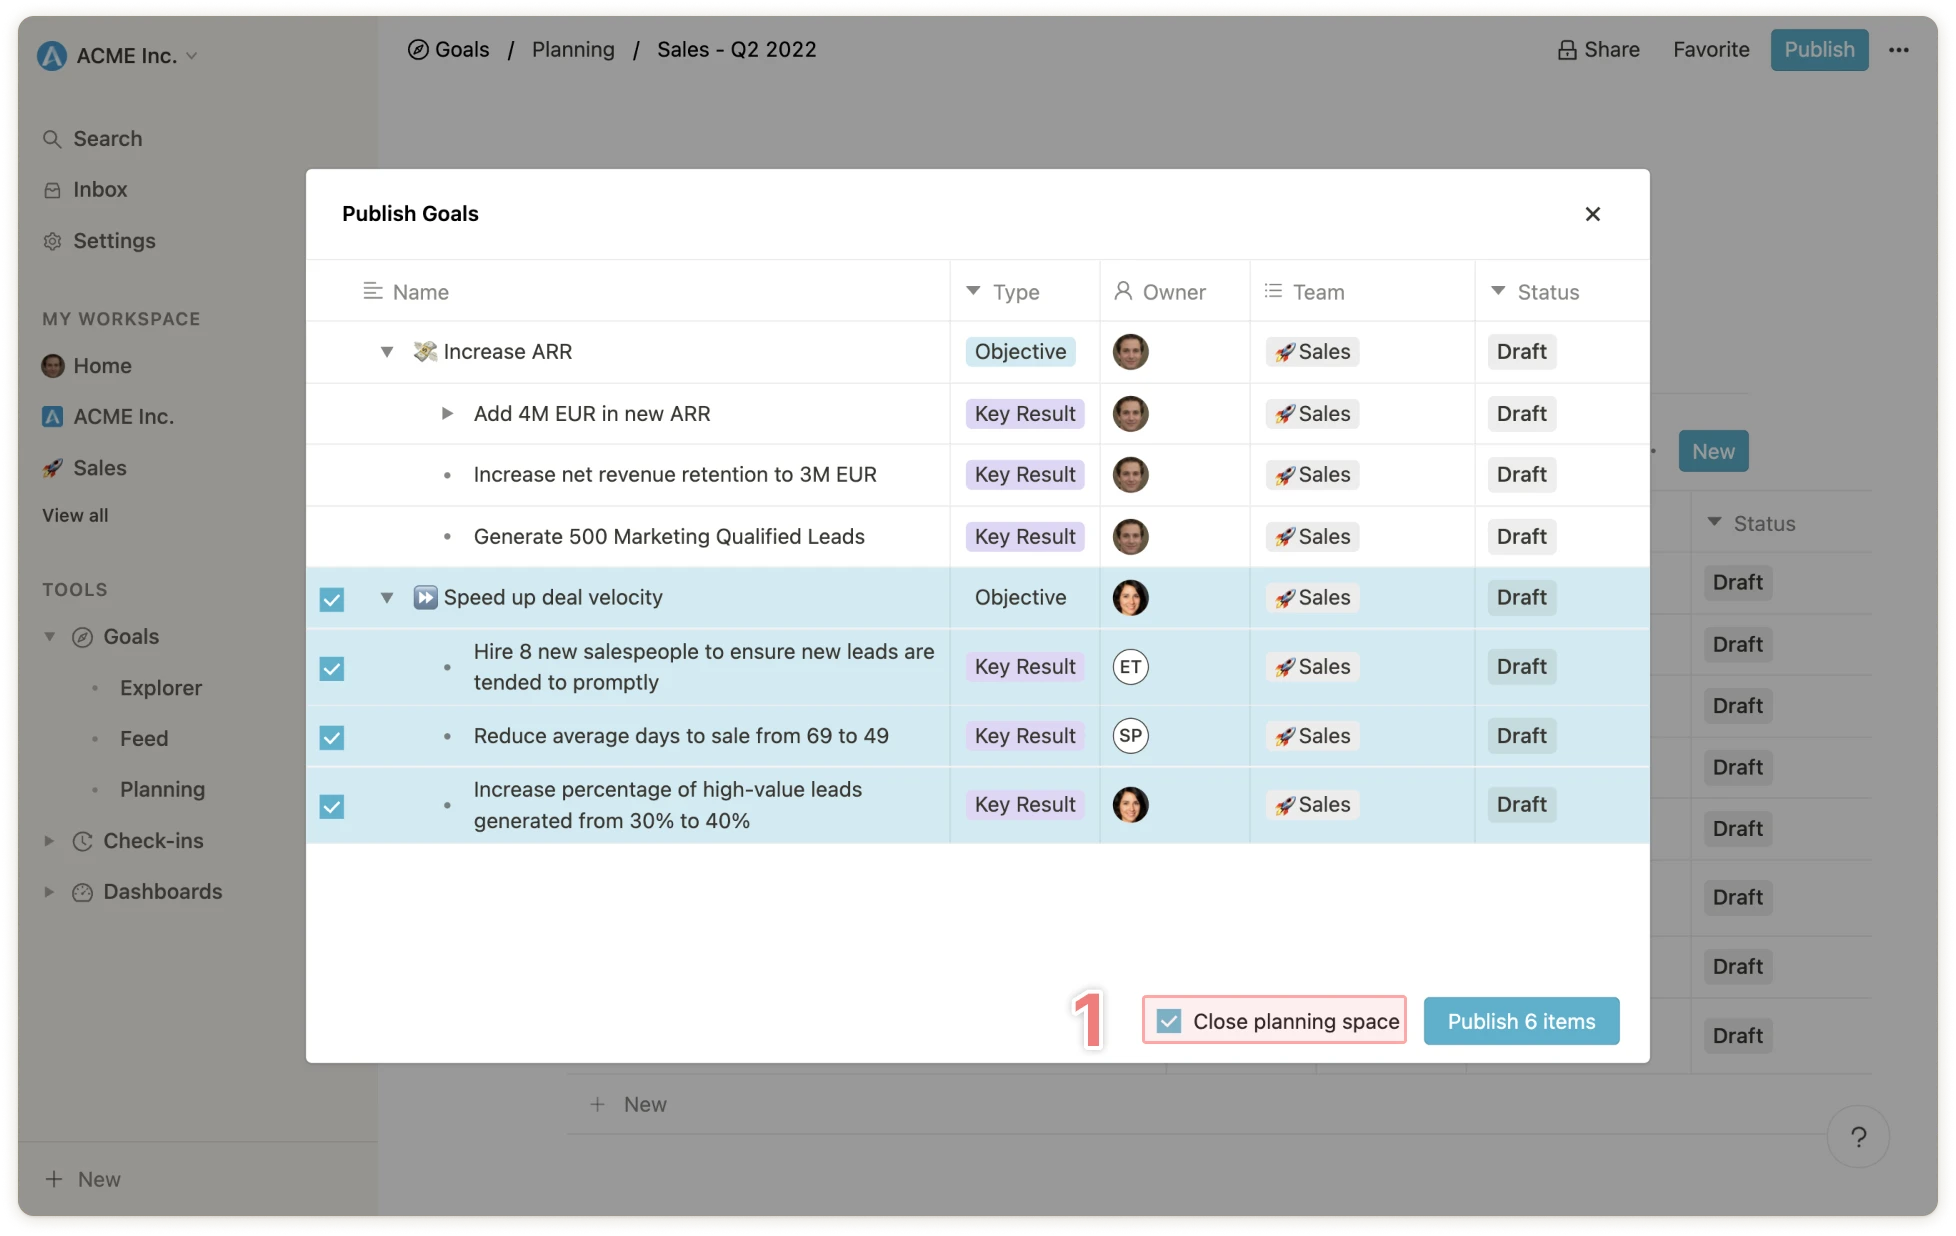Toggle Close planning space checkbox
The height and width of the screenshot is (1236, 1956).
pyautogui.click(x=1169, y=1021)
